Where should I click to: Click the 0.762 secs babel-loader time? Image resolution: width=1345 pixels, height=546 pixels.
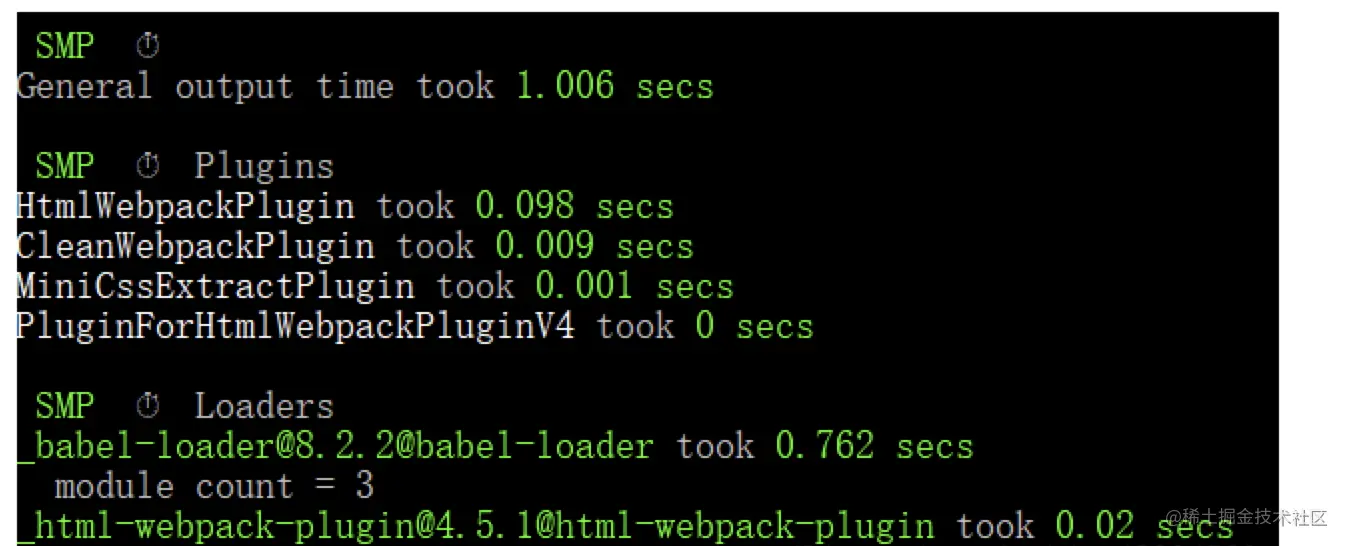click(x=875, y=446)
